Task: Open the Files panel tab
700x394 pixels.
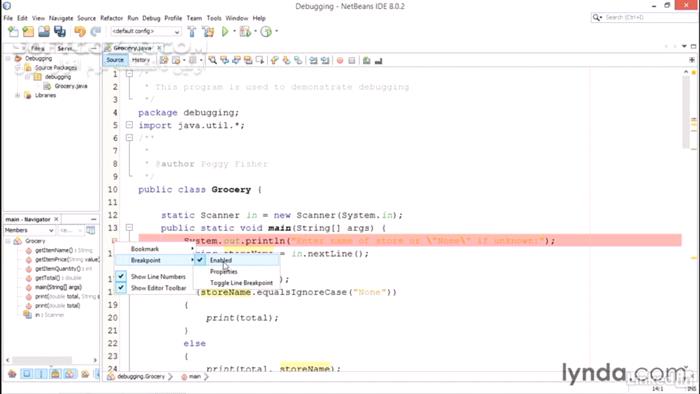Action: click(38, 48)
